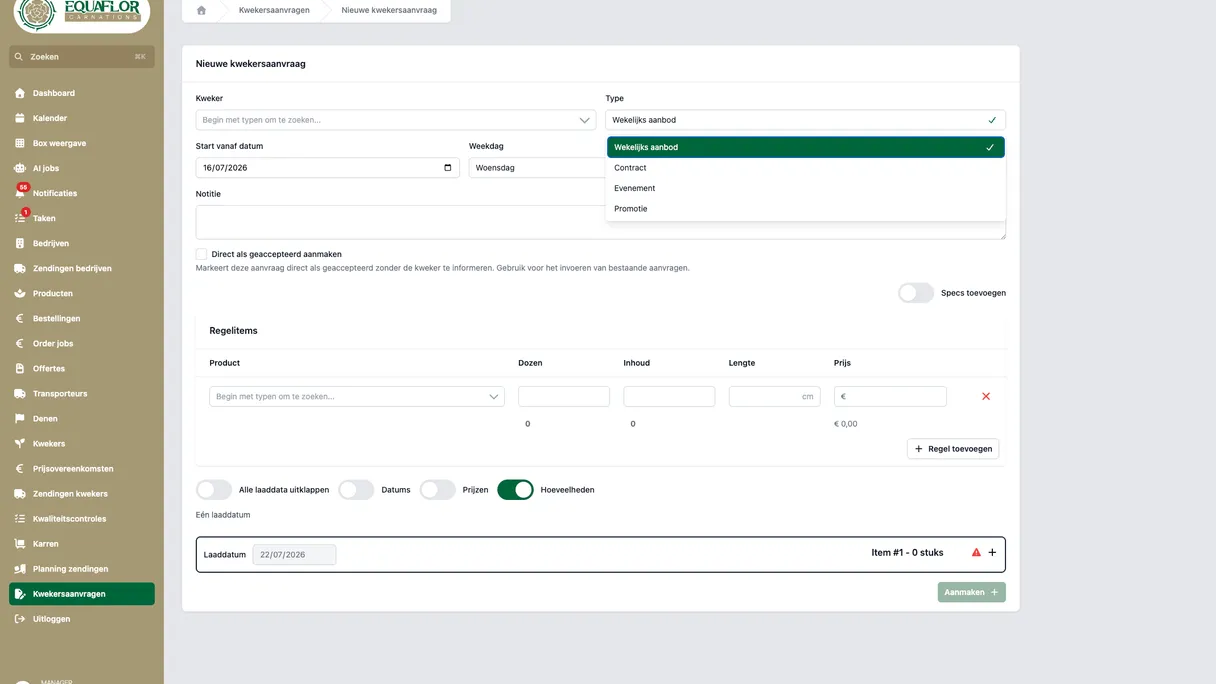
Task: Open the Type dropdown showing Wekelijks aanbod
Action: pyautogui.click(x=805, y=120)
